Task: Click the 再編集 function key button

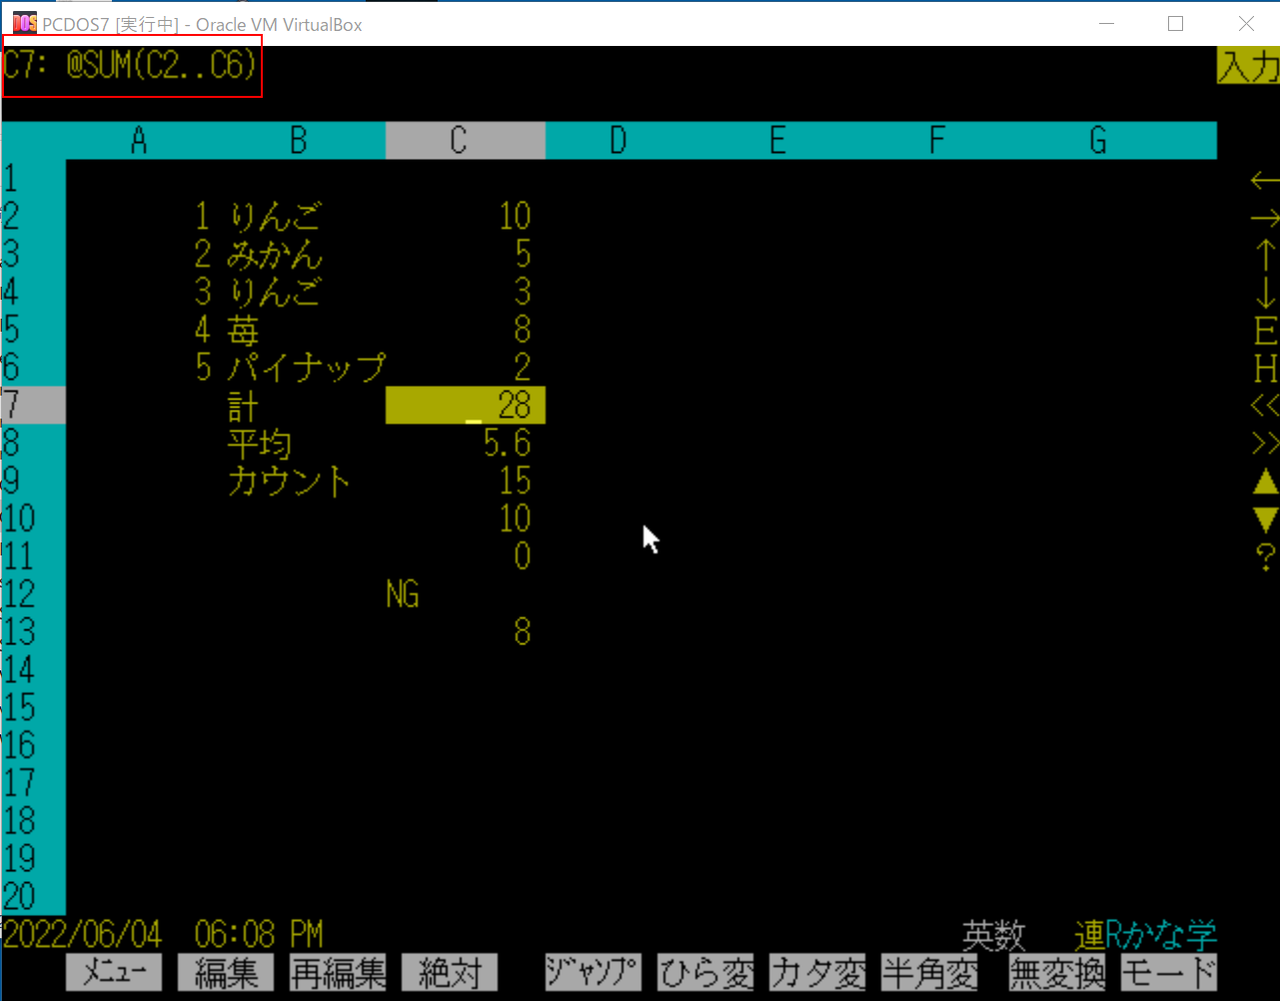Action: tap(337, 972)
